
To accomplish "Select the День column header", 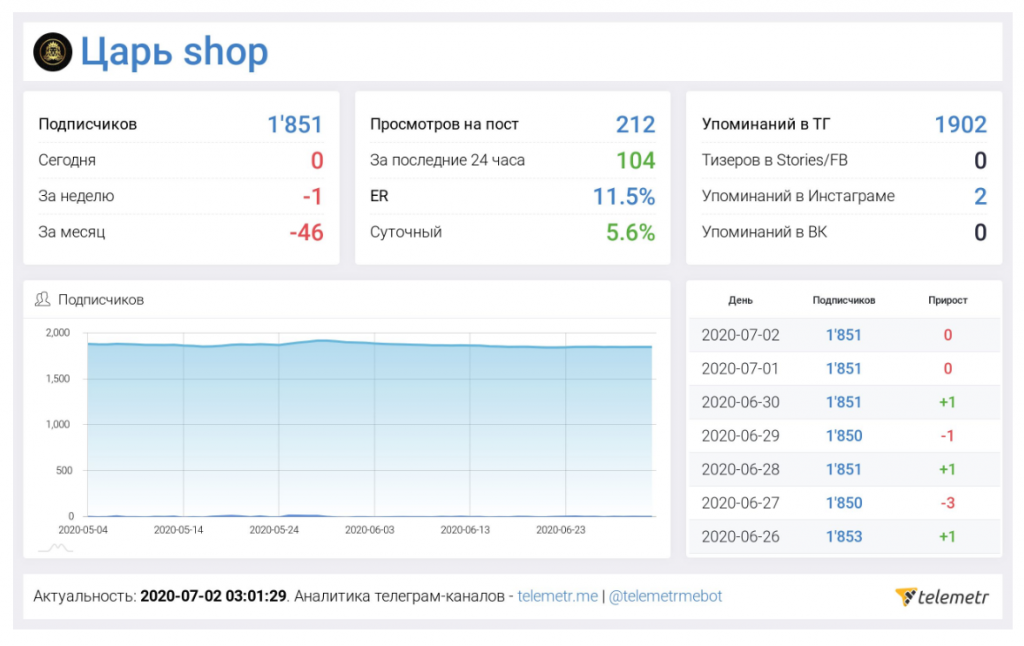I will click(741, 300).
